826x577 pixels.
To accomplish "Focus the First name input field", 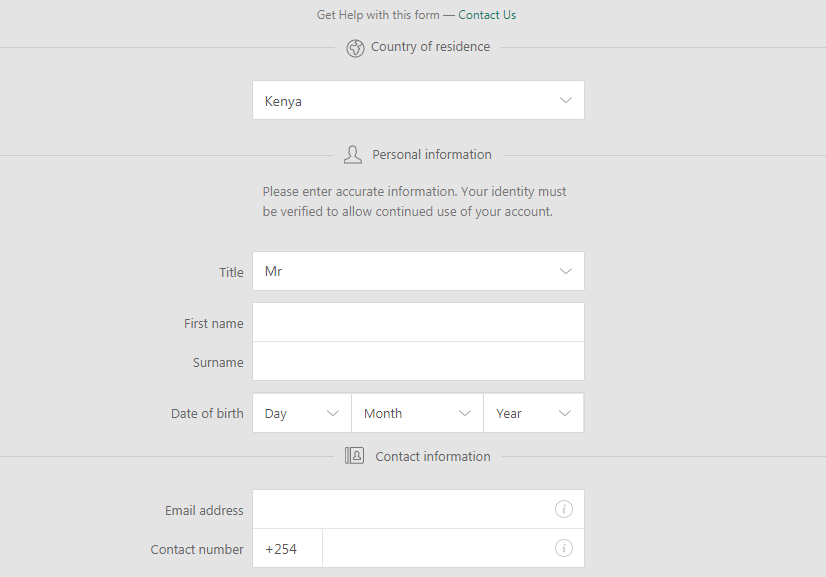I will click(x=418, y=322).
